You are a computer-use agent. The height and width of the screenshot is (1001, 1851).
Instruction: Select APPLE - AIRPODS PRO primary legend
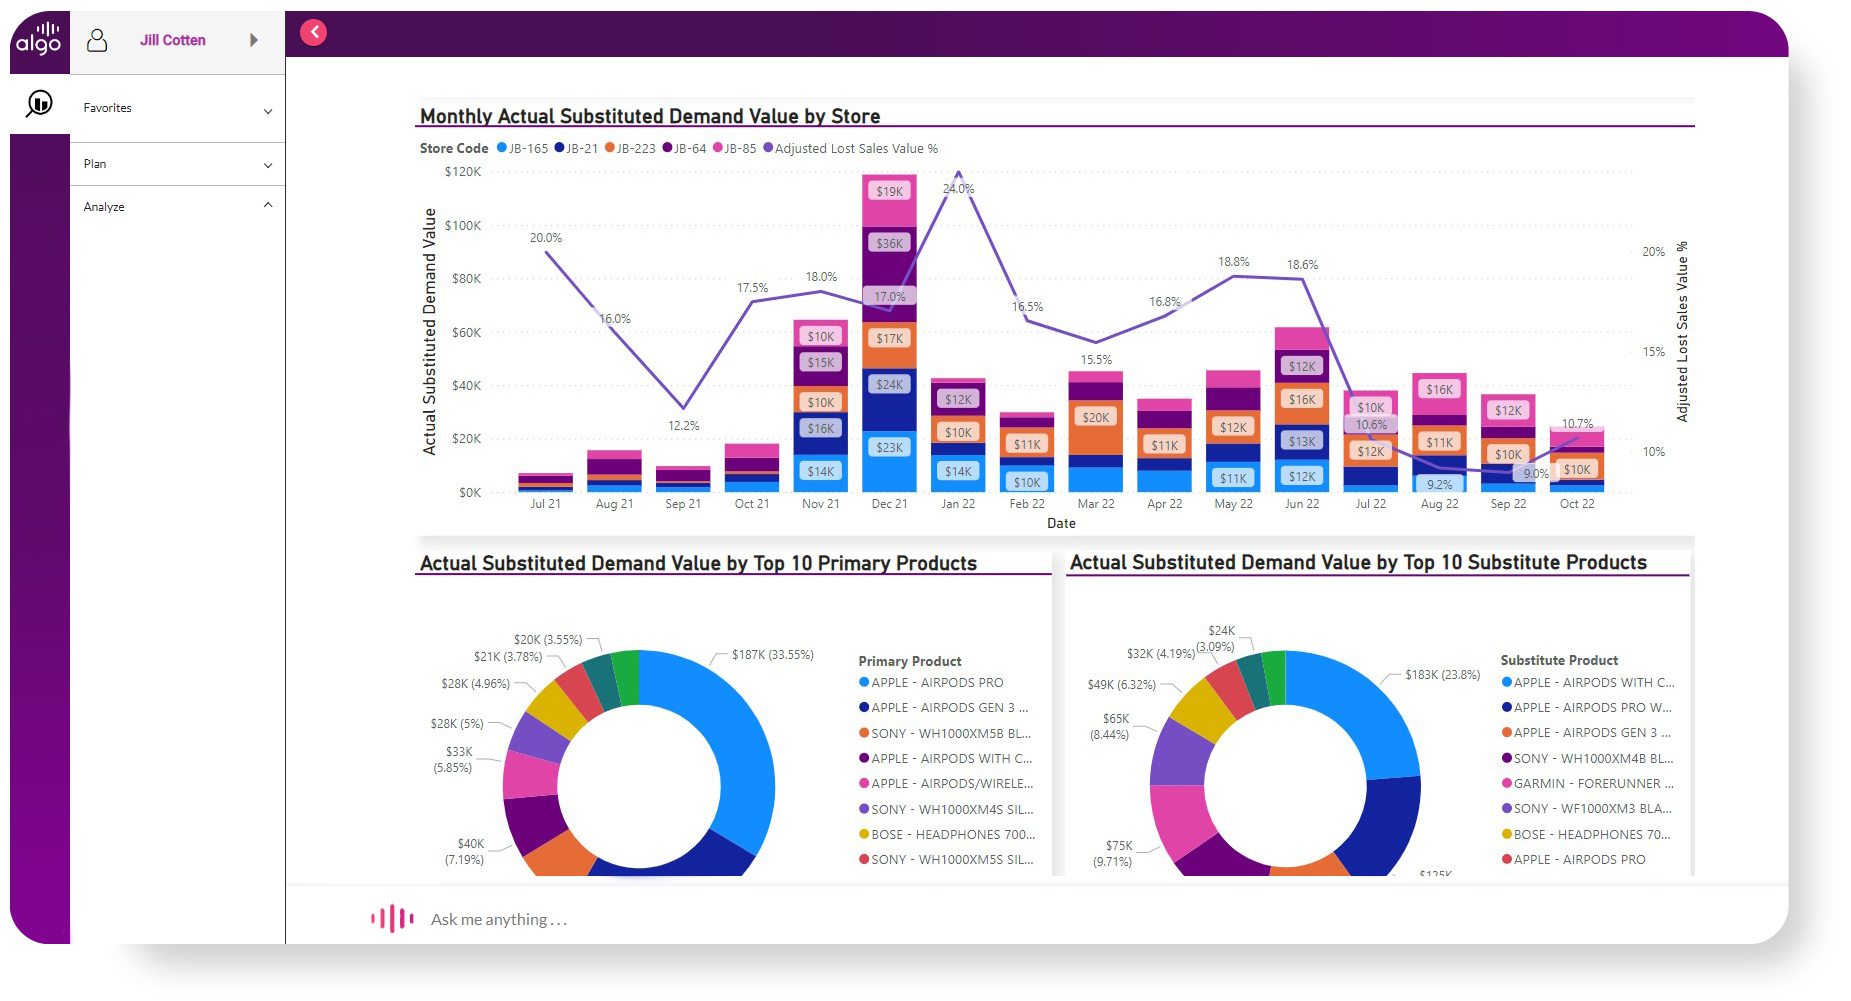(x=931, y=682)
